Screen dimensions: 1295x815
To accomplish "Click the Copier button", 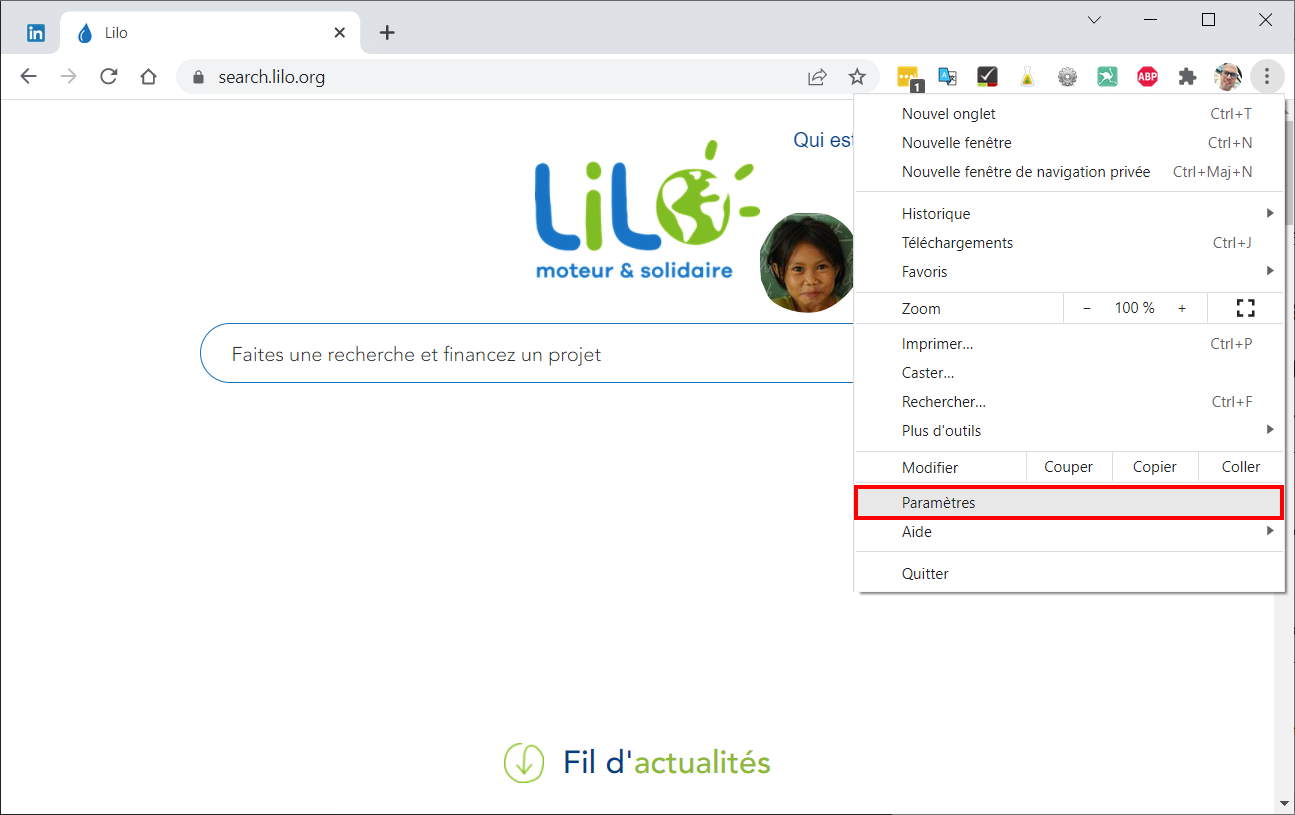I will click(x=1154, y=467).
